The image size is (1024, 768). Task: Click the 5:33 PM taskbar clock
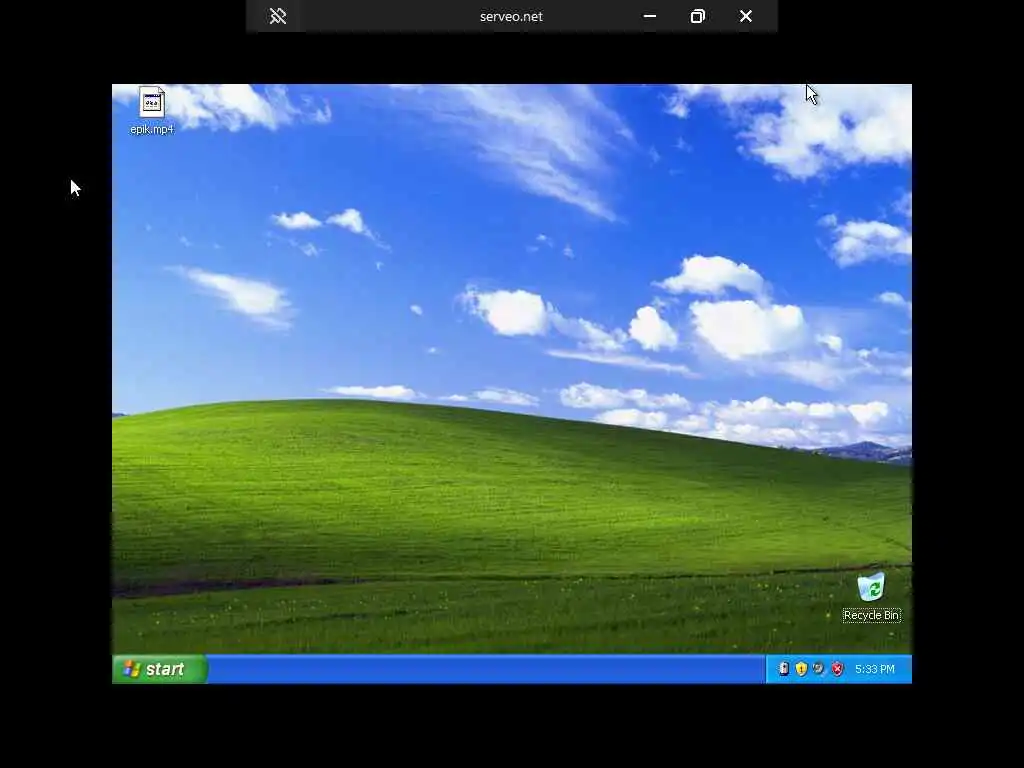point(874,669)
